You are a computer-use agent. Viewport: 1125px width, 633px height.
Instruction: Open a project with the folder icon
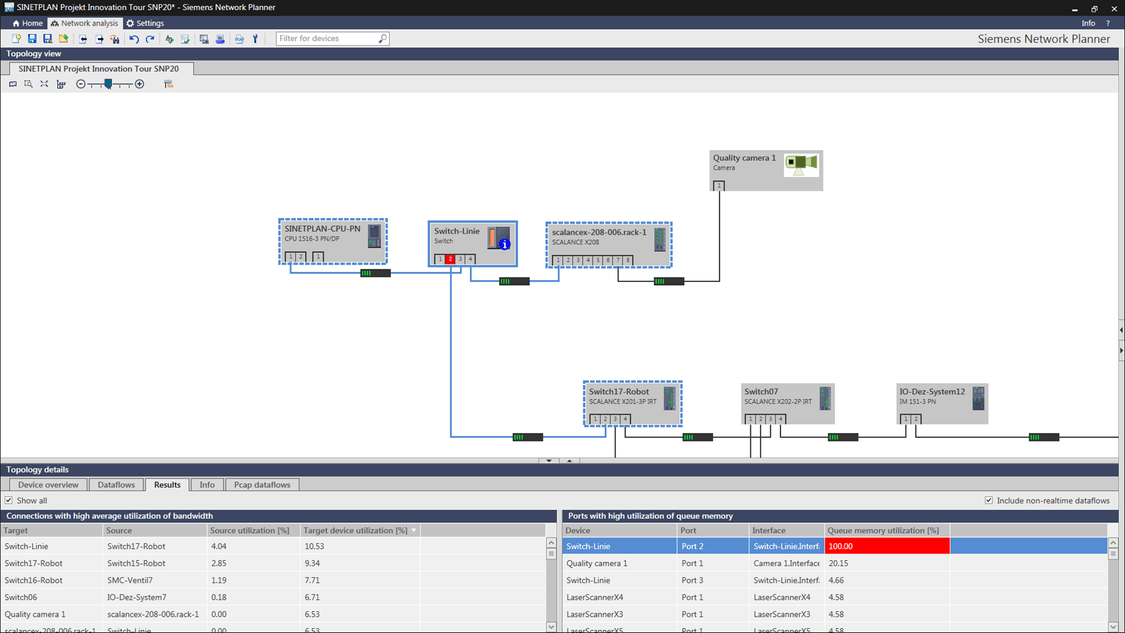[64, 39]
